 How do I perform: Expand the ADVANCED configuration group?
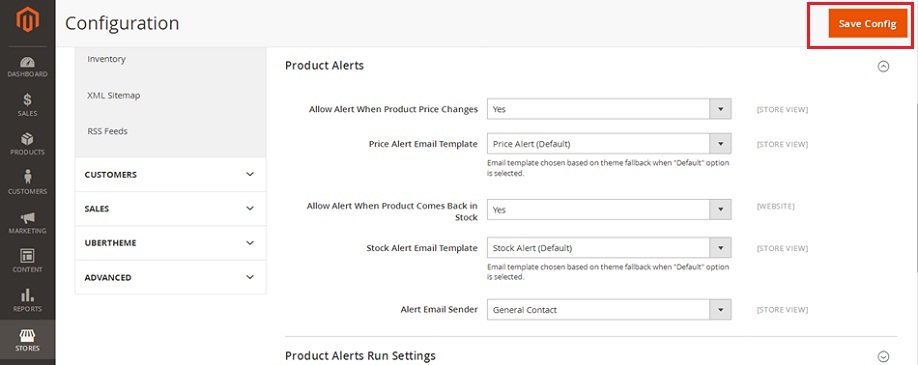[x=170, y=277]
